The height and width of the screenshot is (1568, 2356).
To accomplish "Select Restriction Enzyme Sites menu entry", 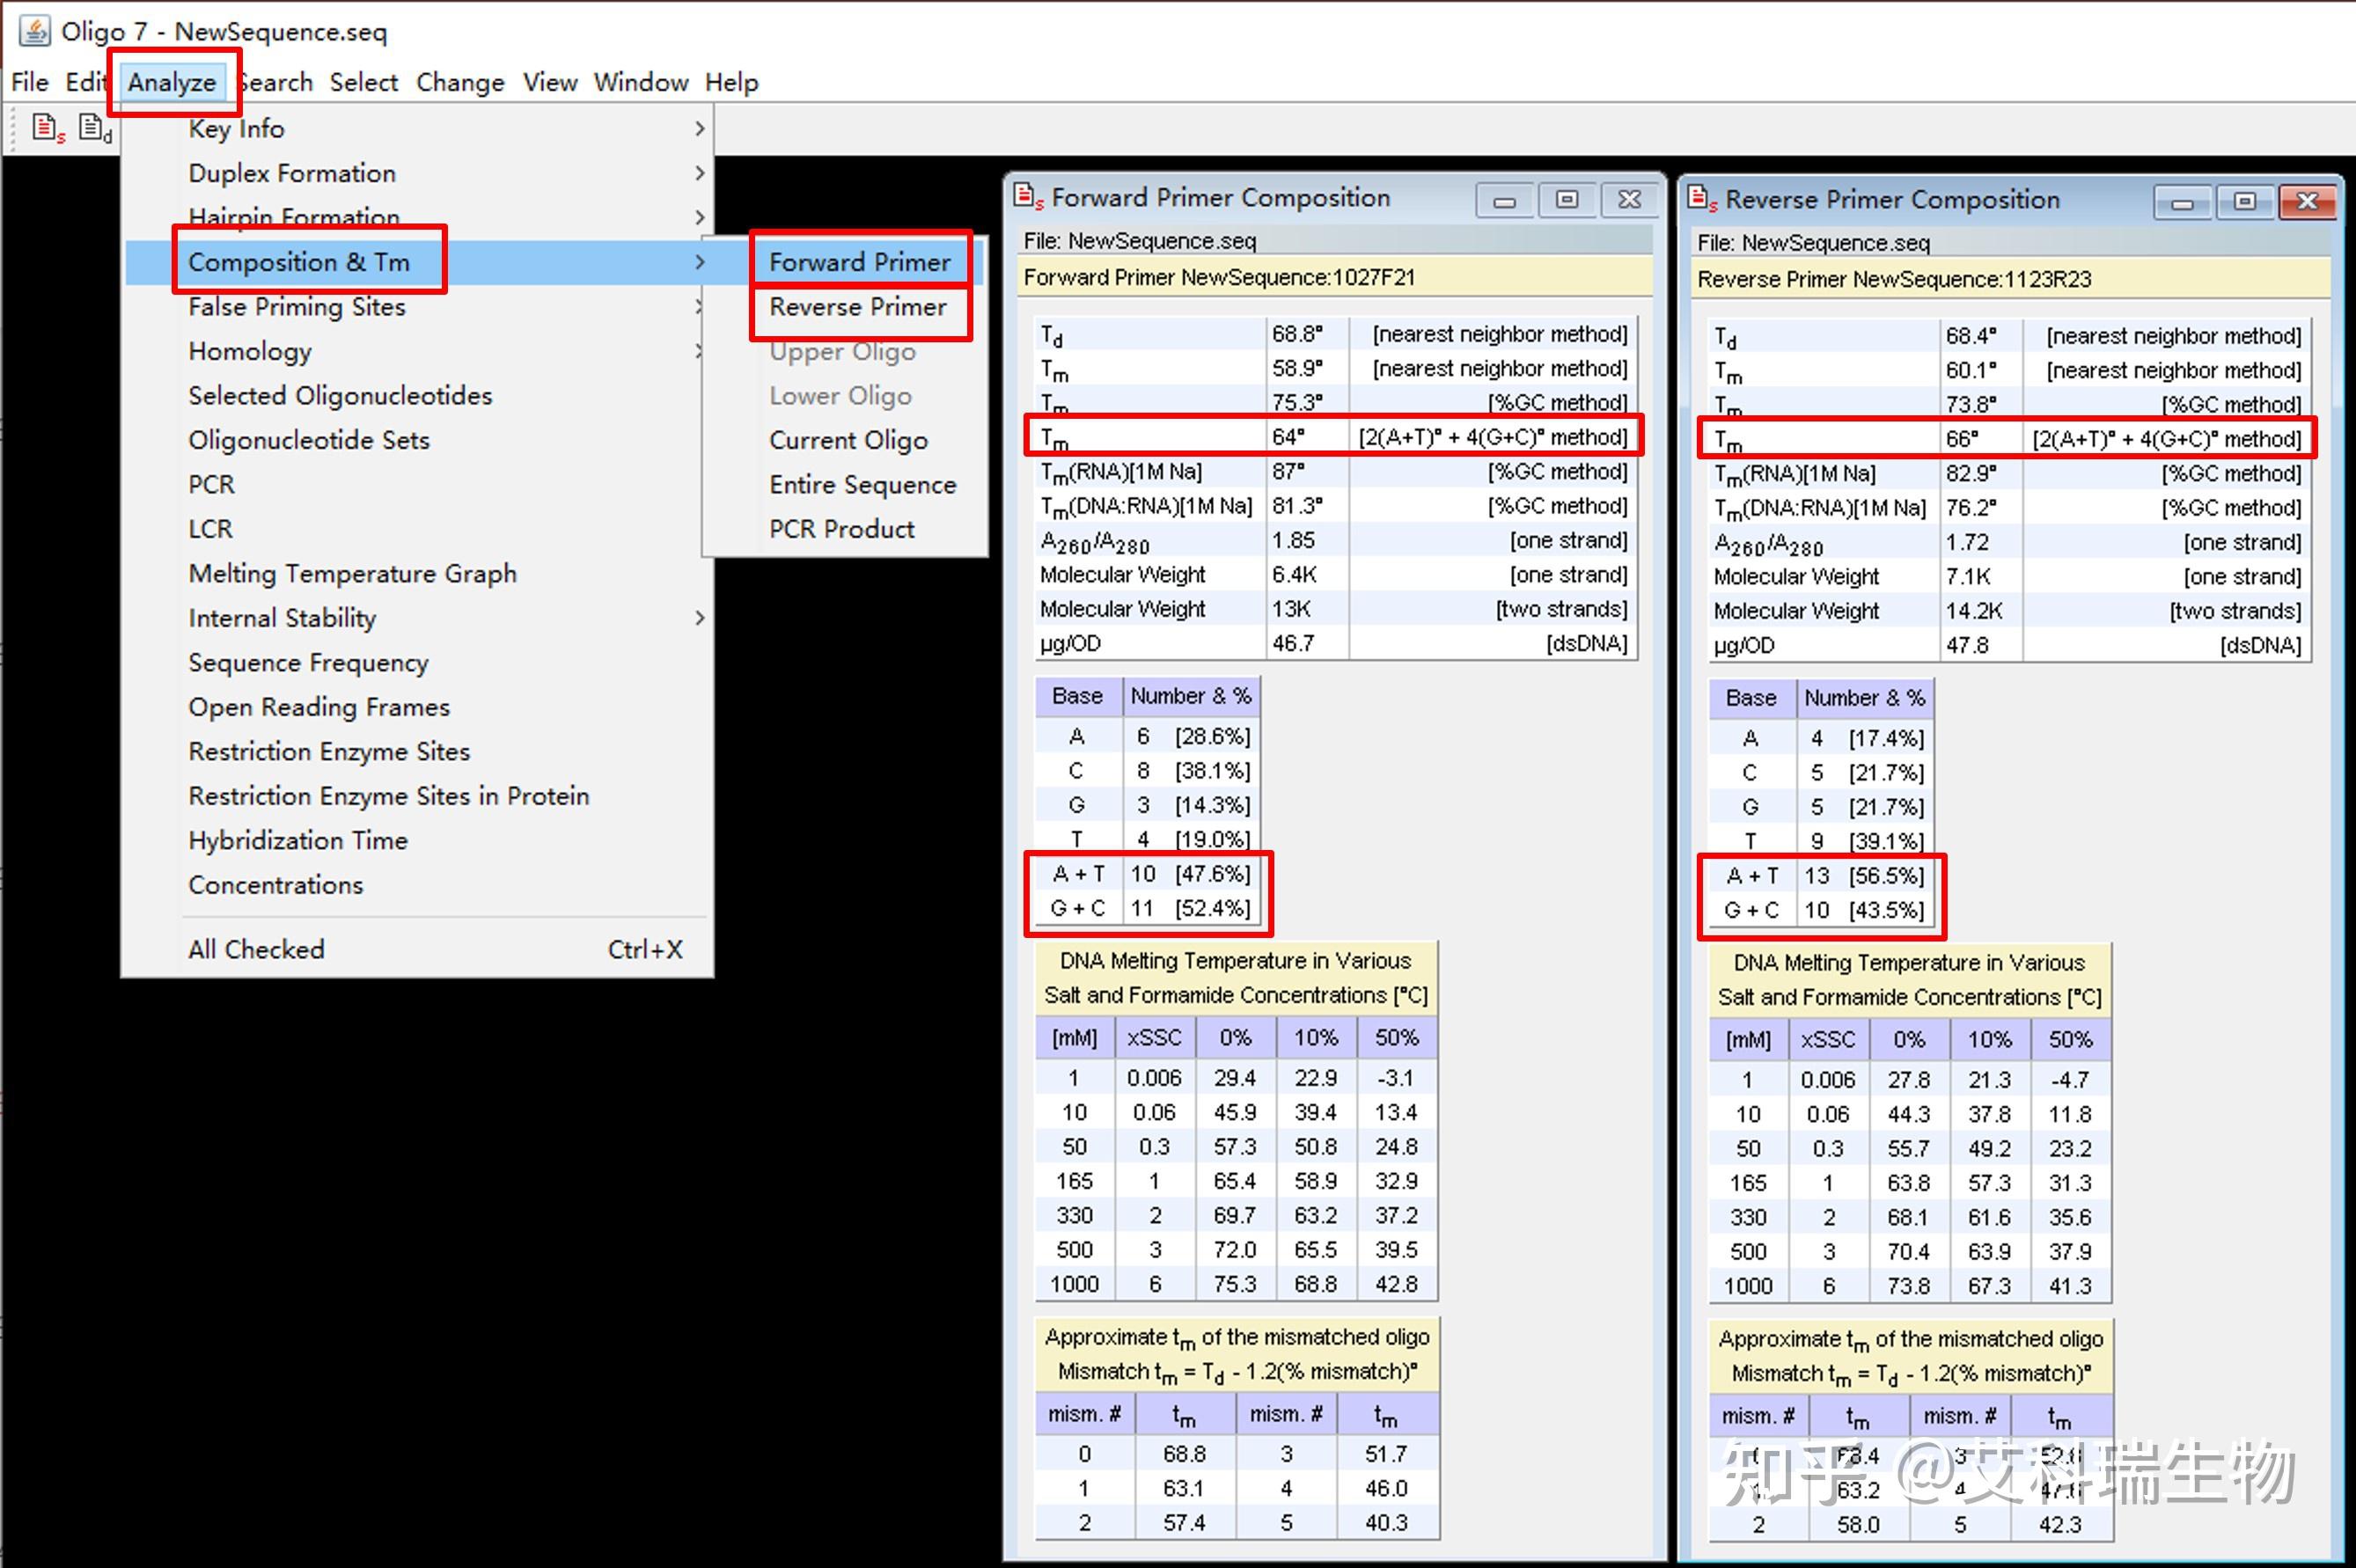I will [417, 752].
